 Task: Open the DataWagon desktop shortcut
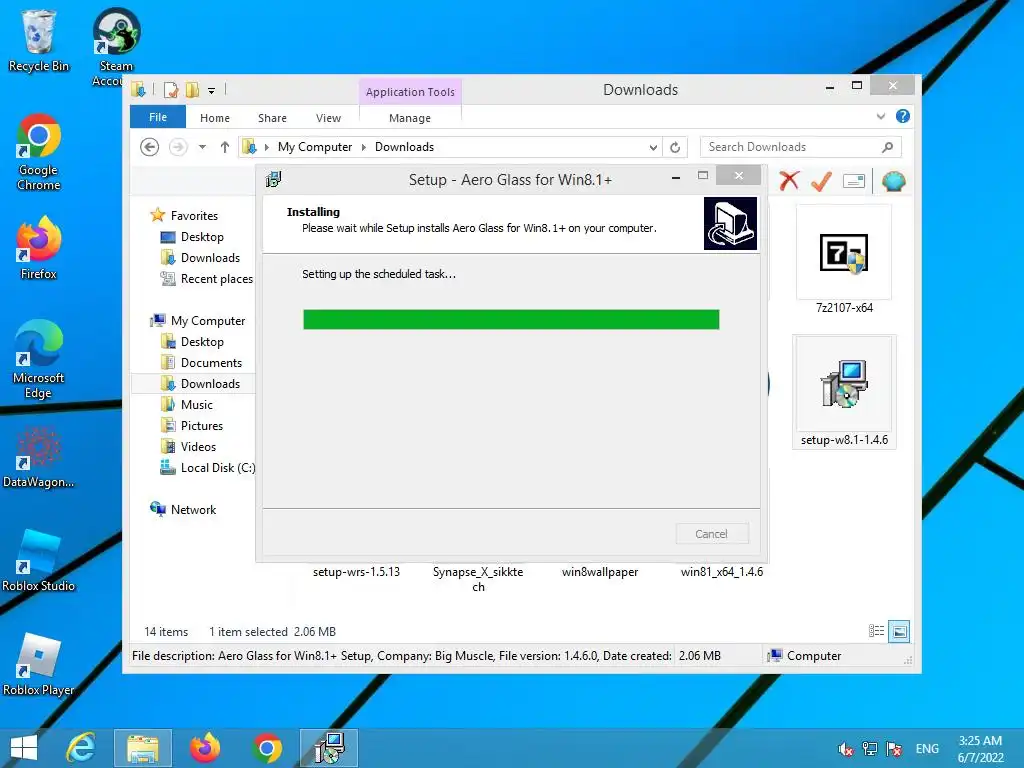[x=39, y=457]
